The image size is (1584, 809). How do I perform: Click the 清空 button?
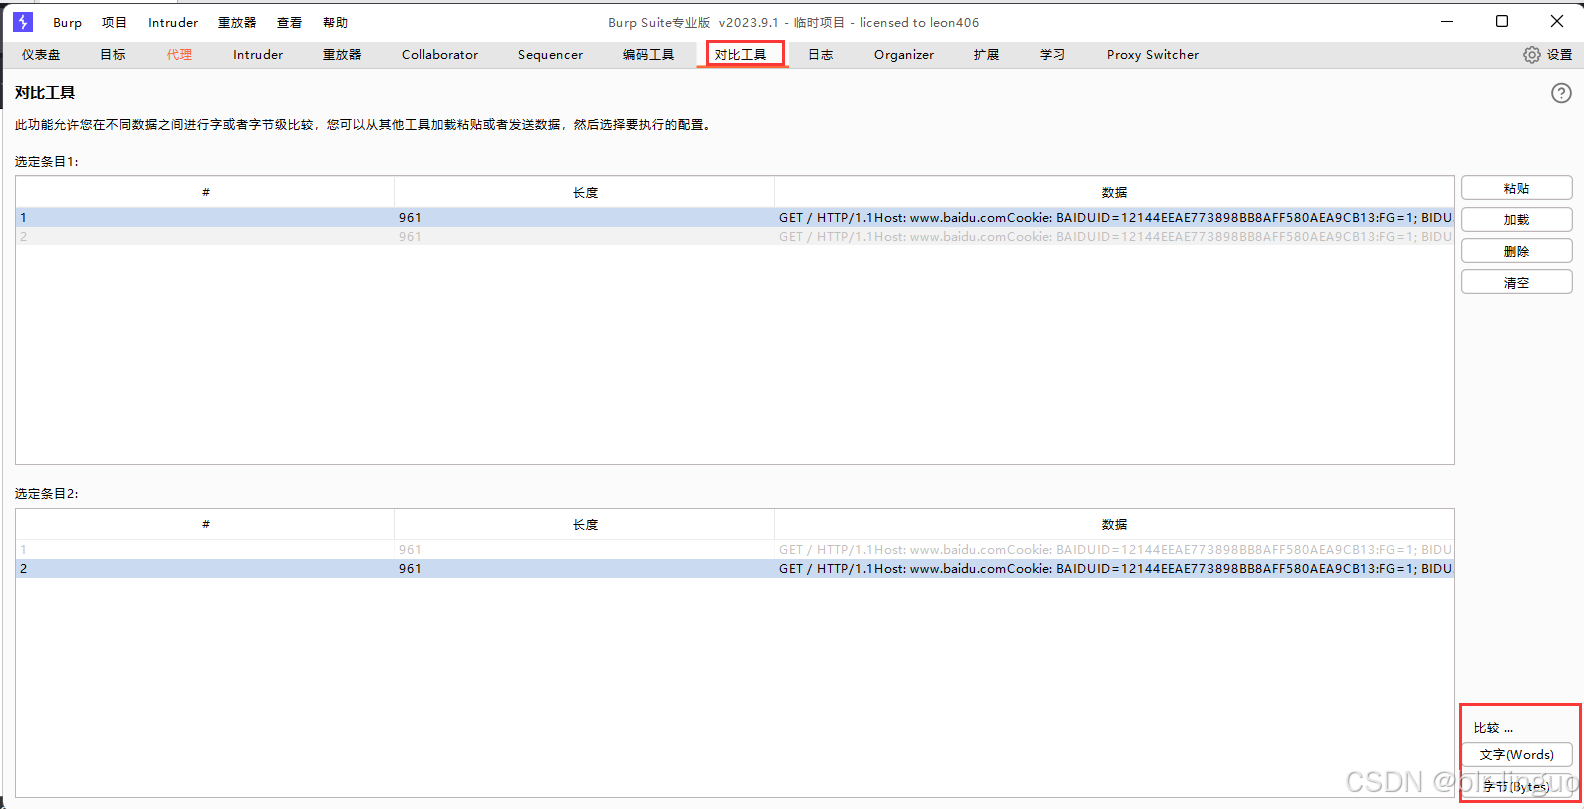1517,282
